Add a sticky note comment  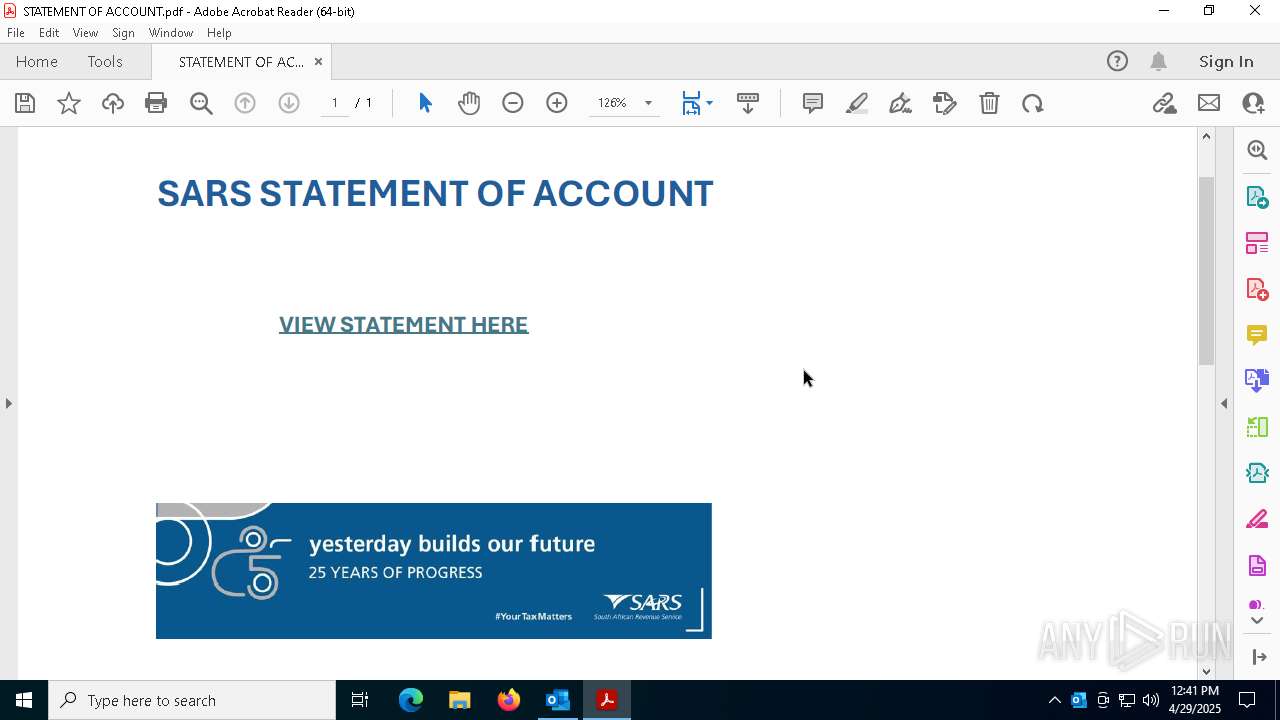[x=813, y=103]
